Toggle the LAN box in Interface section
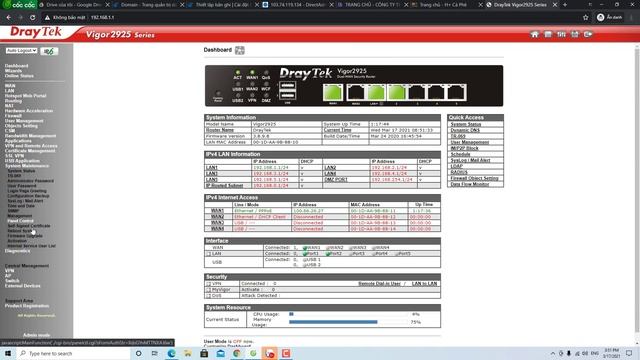 pyautogui.click(x=209, y=254)
